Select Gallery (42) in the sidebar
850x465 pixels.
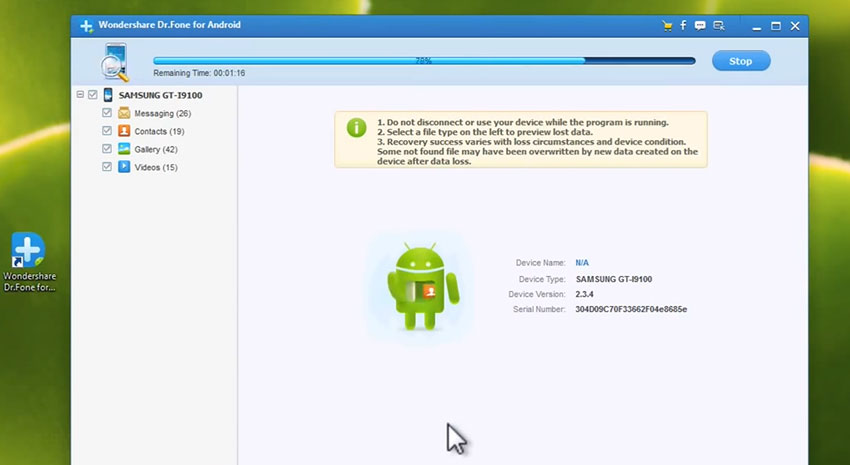click(x=156, y=149)
